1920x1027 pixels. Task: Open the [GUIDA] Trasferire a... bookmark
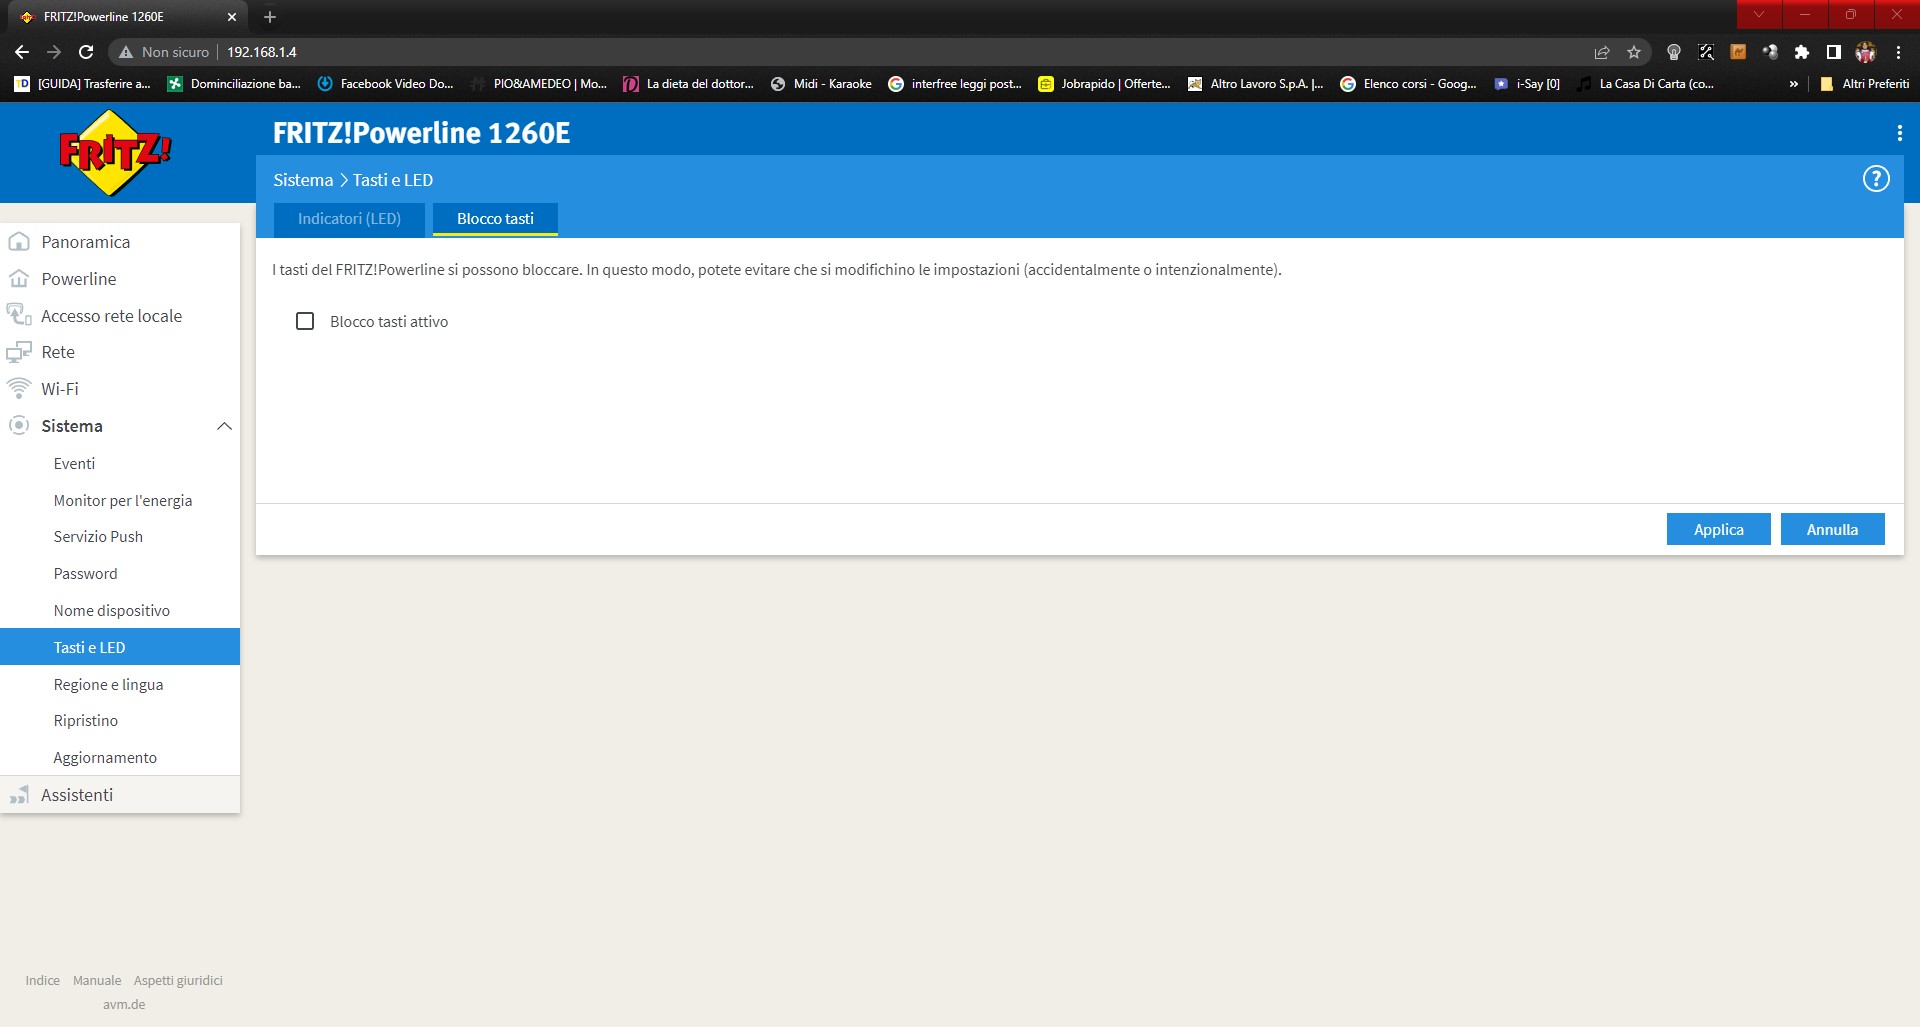point(82,84)
